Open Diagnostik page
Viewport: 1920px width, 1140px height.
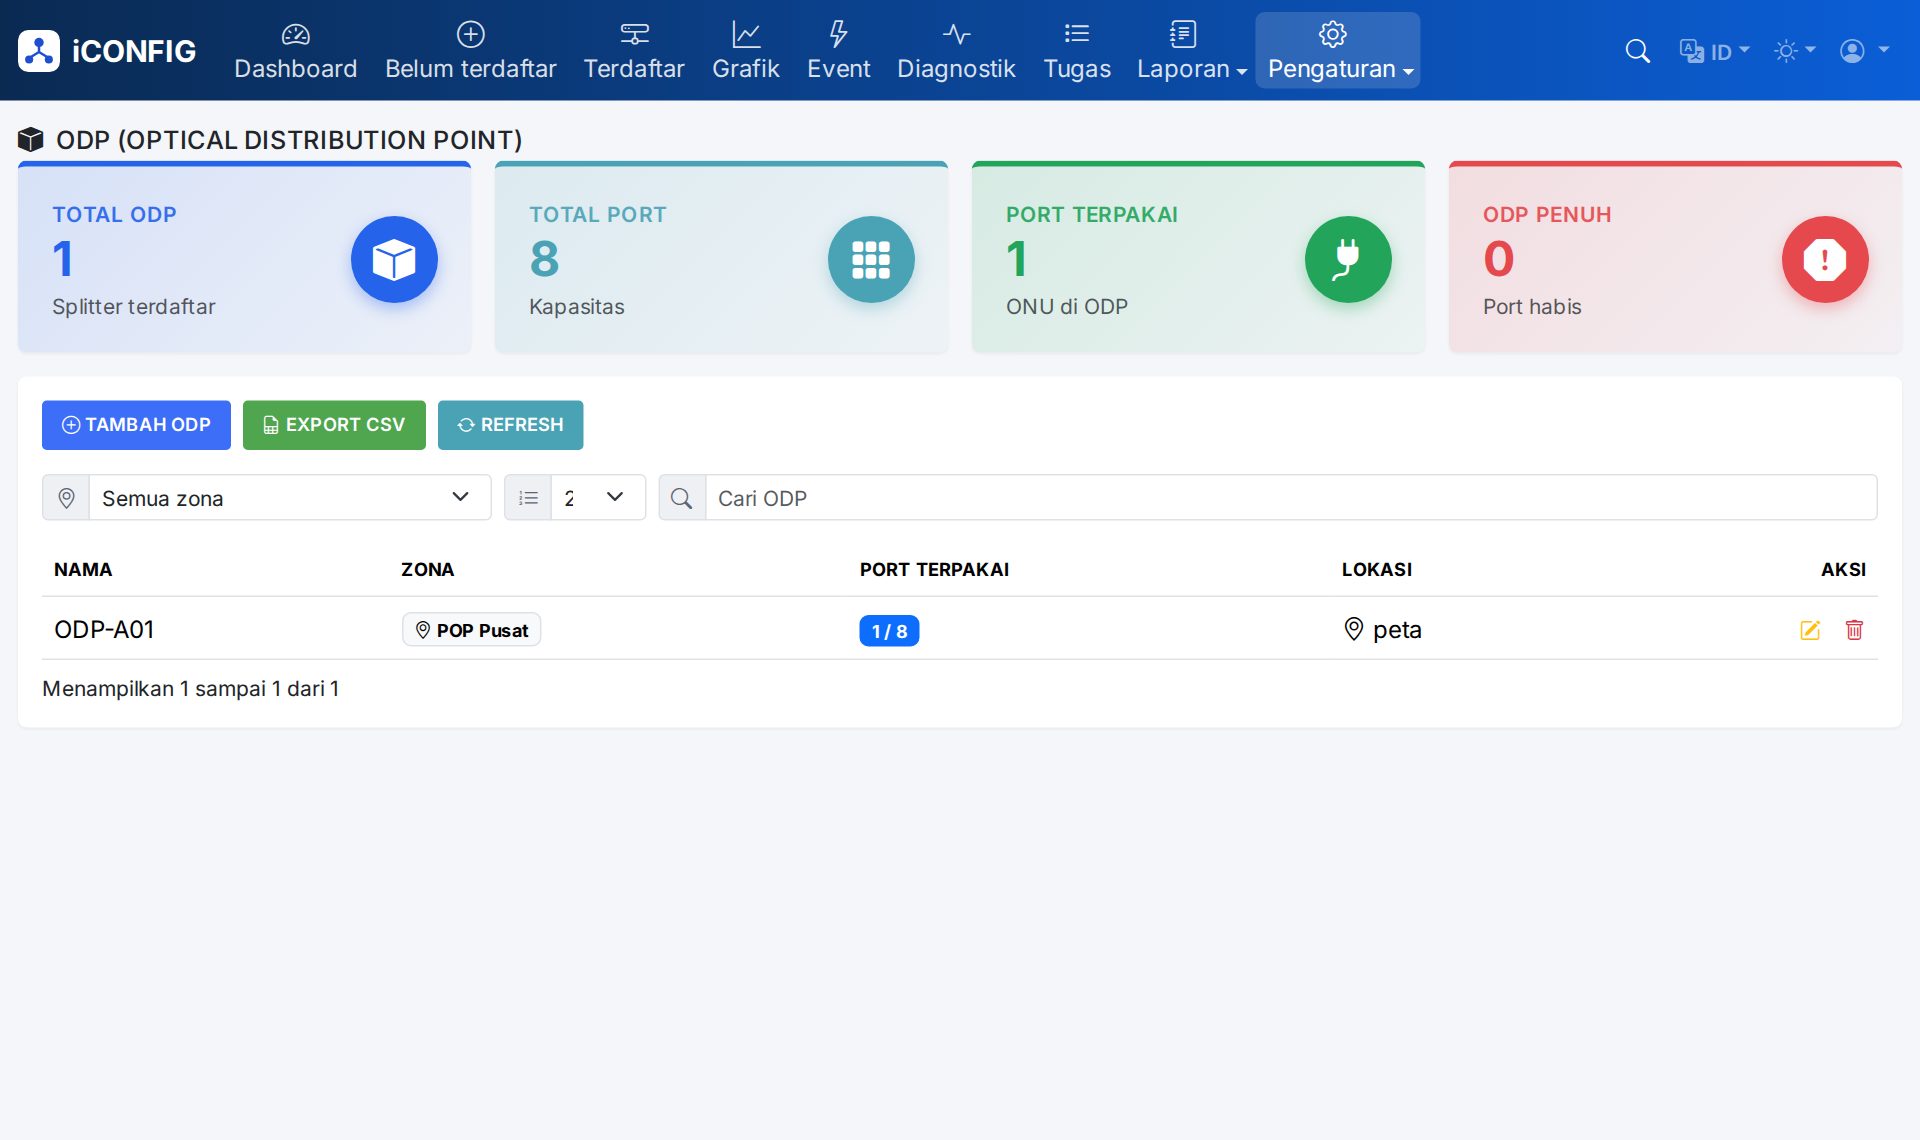pos(956,51)
